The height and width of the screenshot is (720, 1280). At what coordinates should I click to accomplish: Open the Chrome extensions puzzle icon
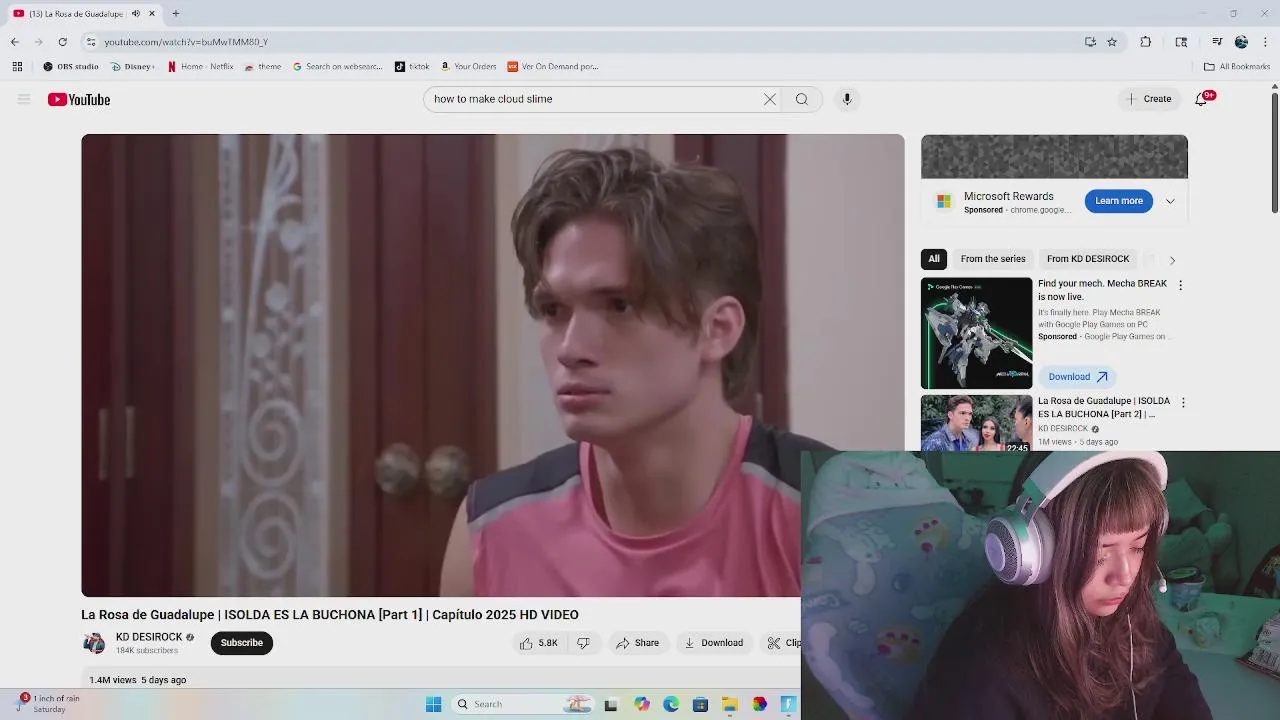coord(1146,42)
